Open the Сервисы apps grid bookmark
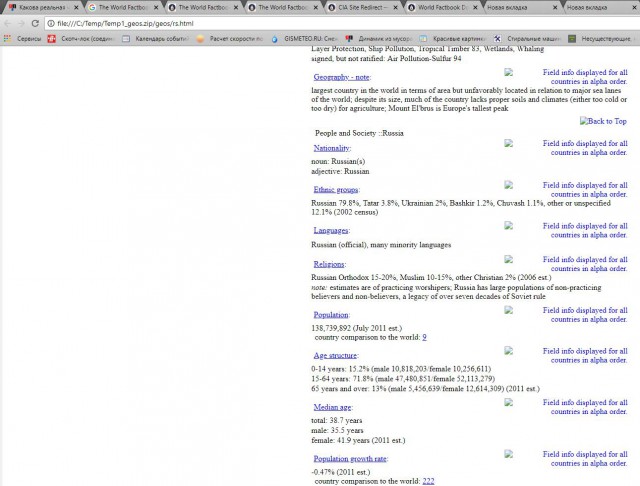The width and height of the screenshot is (640, 486). [x=22, y=38]
